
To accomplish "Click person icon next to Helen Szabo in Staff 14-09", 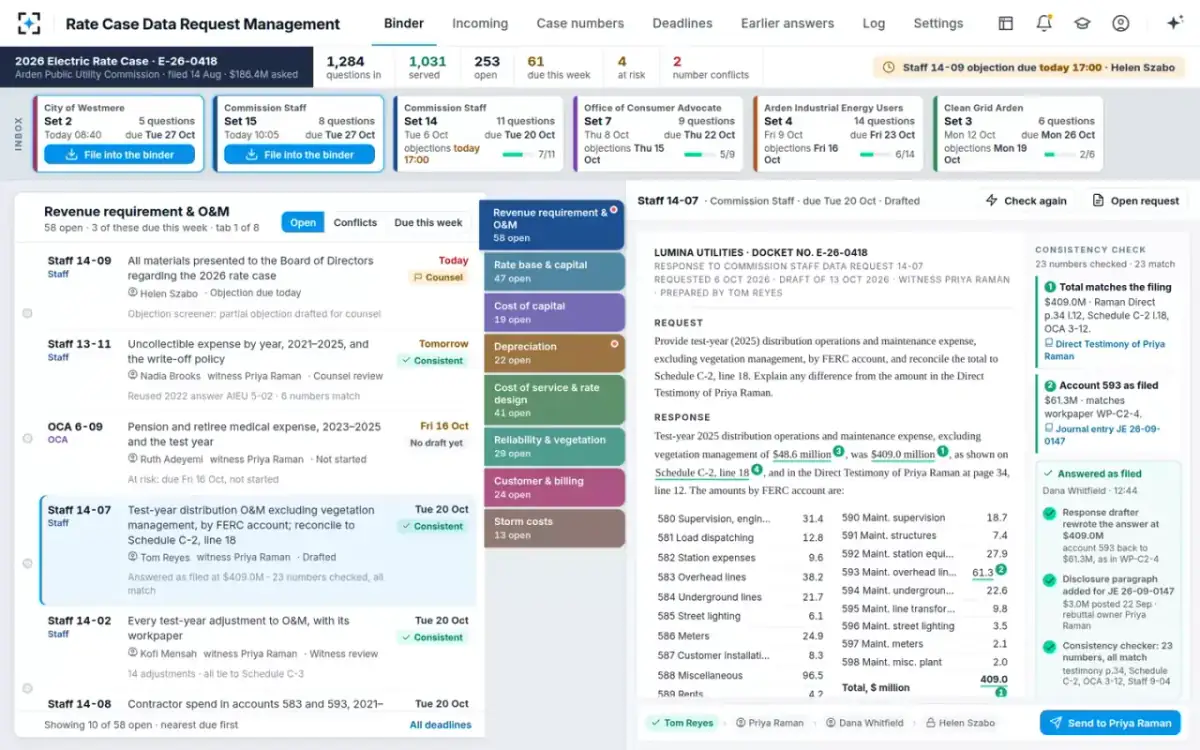I will tap(133, 293).
